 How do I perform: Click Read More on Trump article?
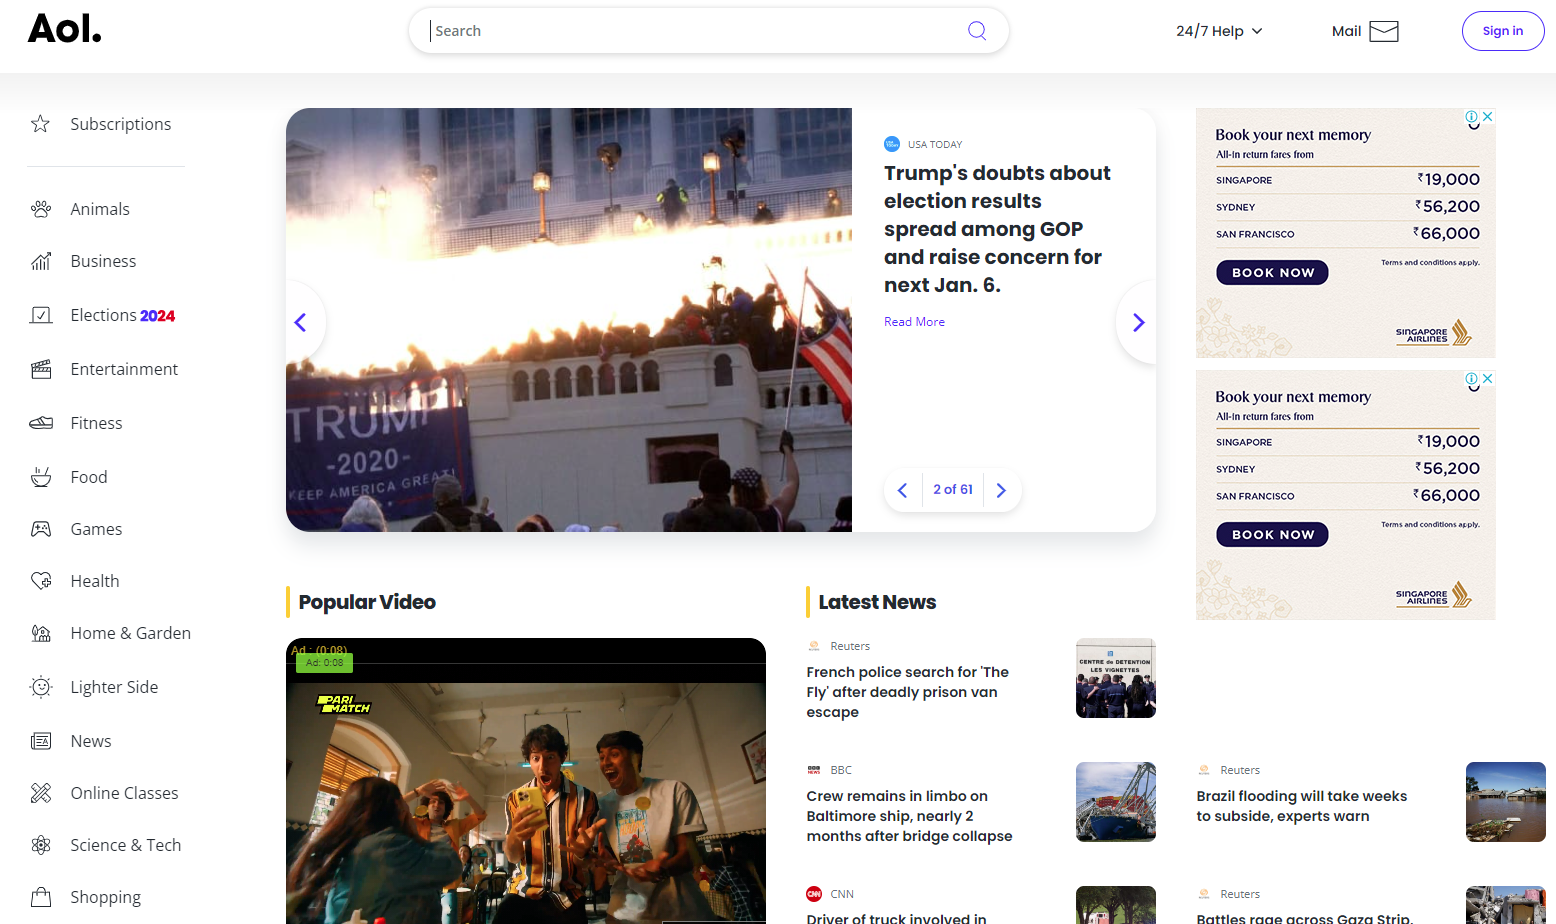[914, 322]
